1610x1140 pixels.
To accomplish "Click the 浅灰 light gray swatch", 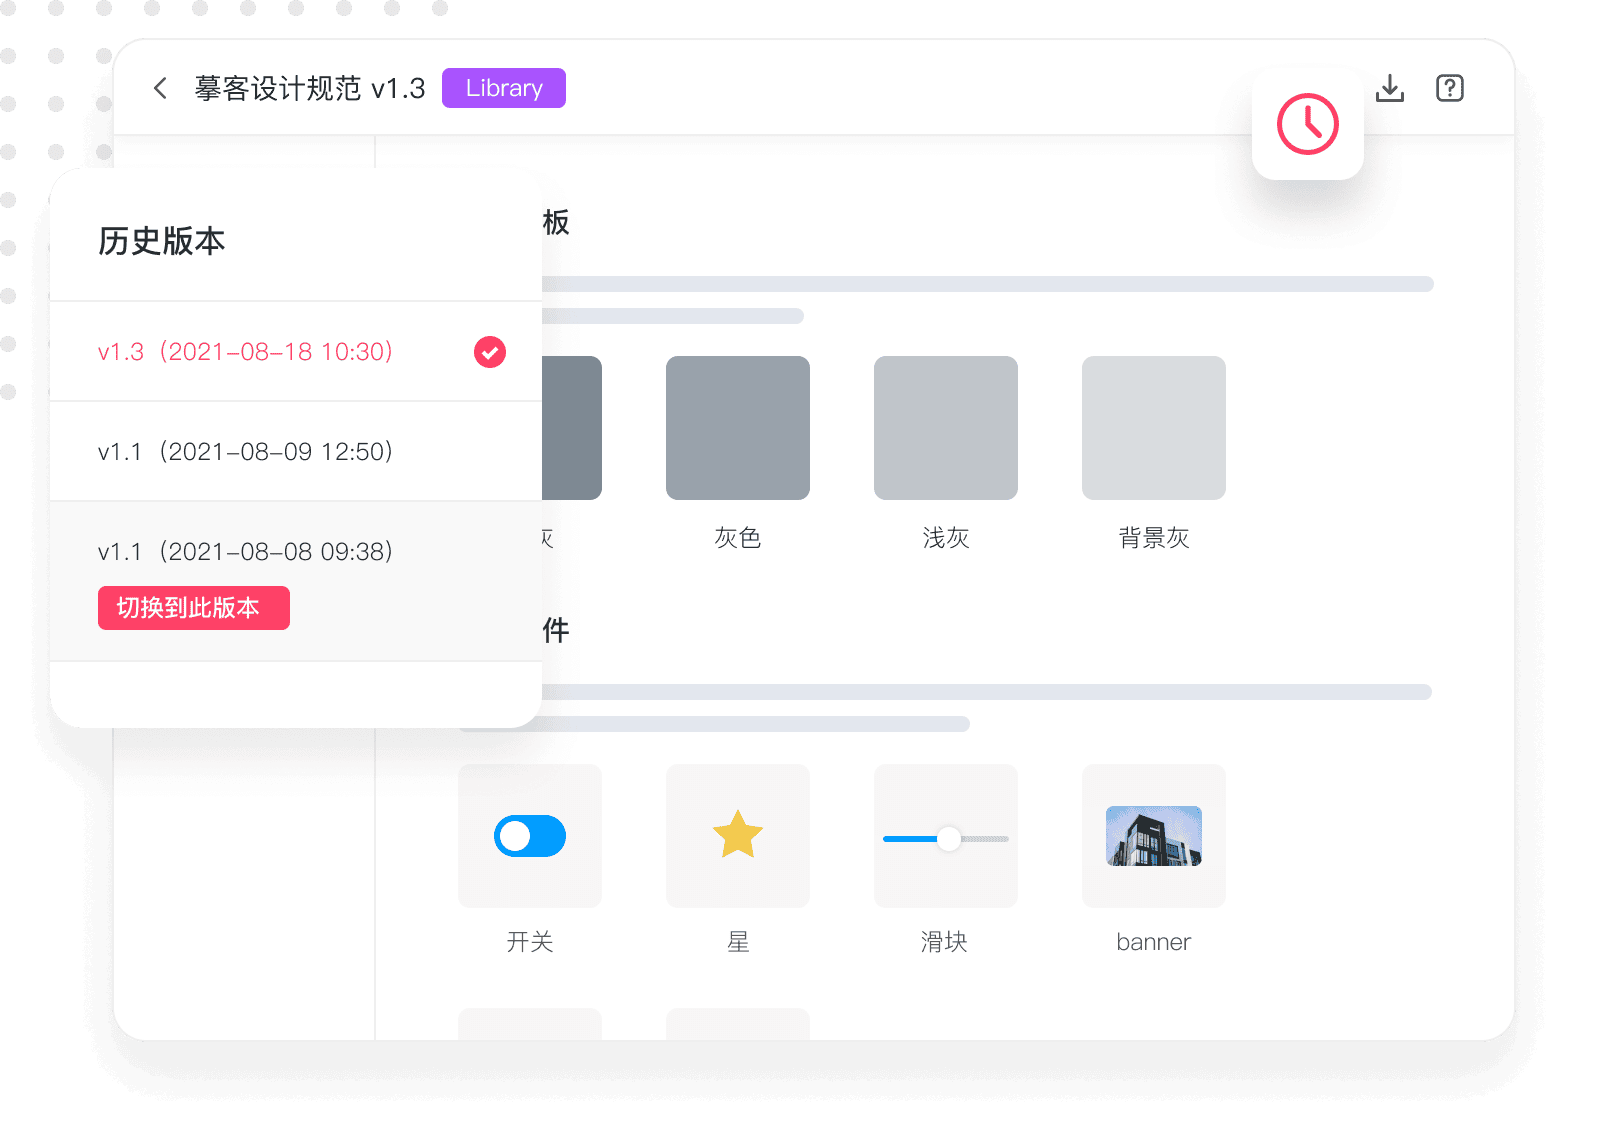I will pos(946,428).
